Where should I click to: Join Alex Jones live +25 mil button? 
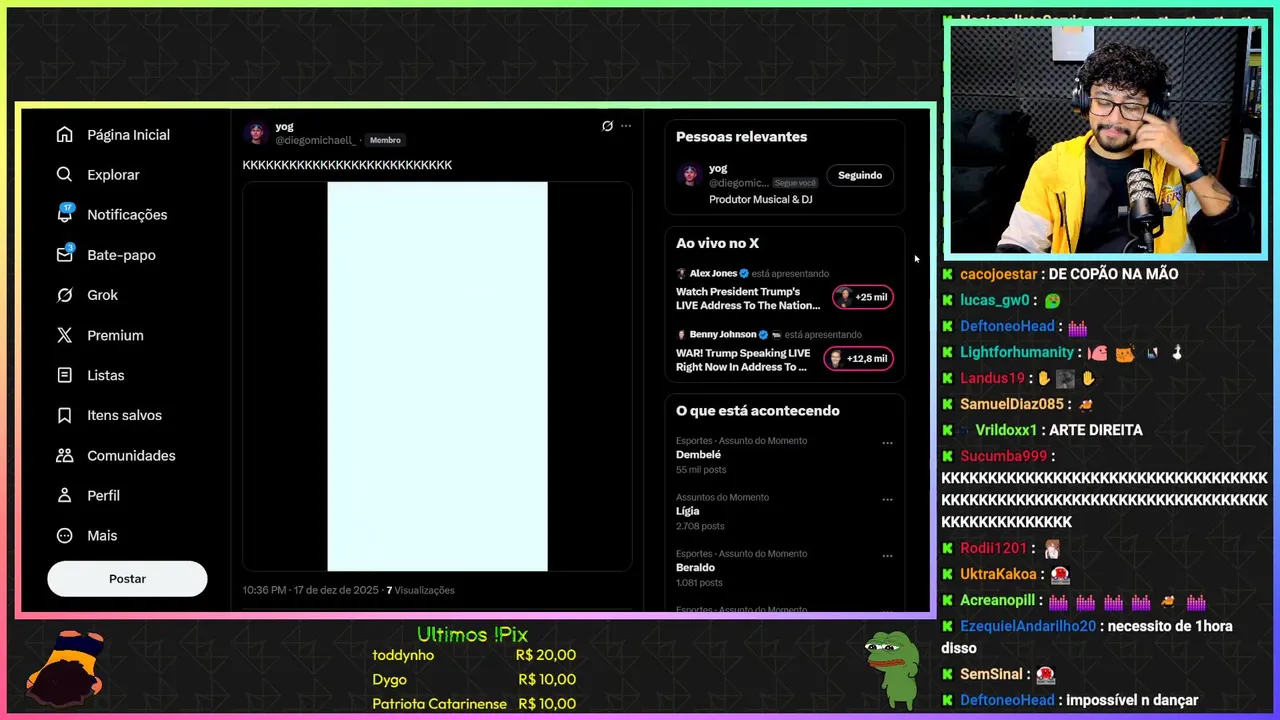click(863, 297)
